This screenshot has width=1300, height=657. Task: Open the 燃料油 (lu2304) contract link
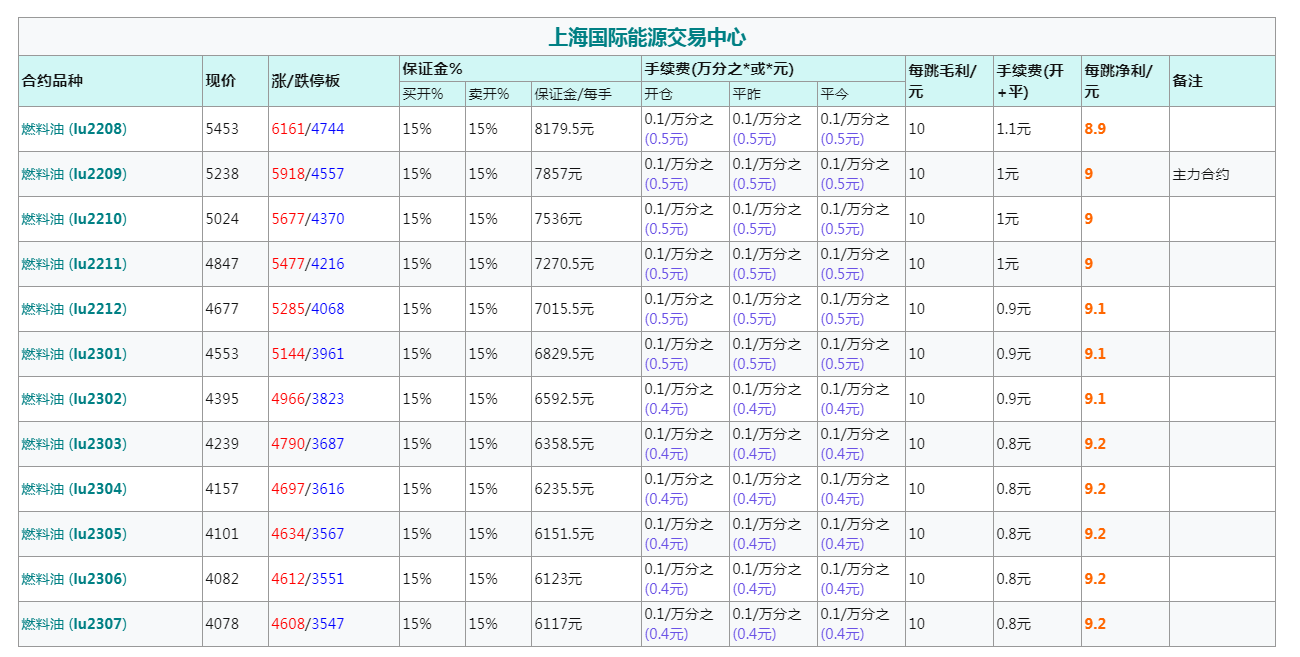pyautogui.click(x=74, y=489)
